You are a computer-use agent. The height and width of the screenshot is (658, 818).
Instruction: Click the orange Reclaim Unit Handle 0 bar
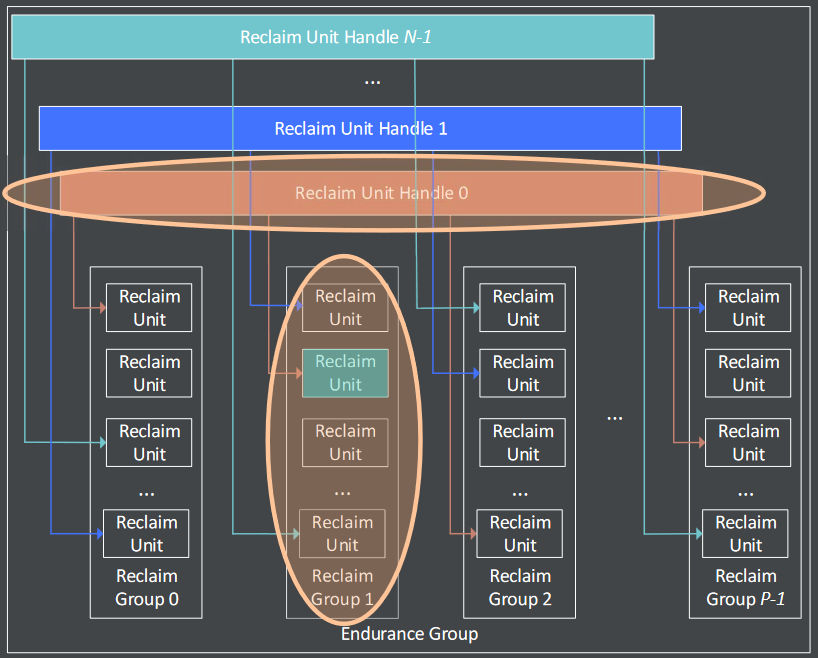pos(381,193)
